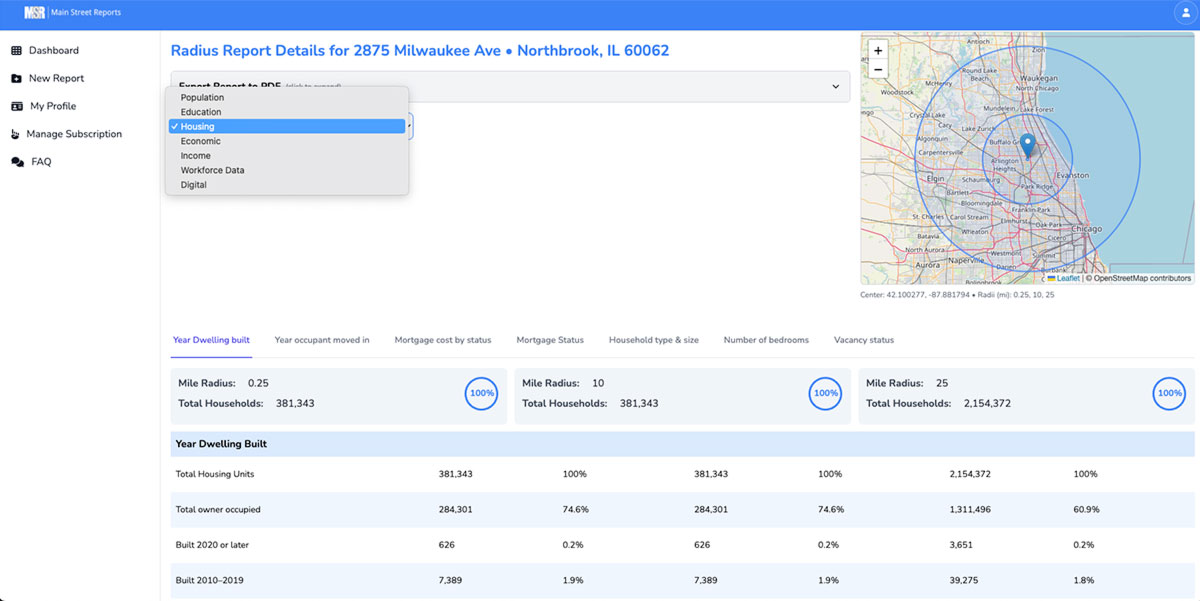Click the My Profile card icon

pyautogui.click(x=14, y=106)
